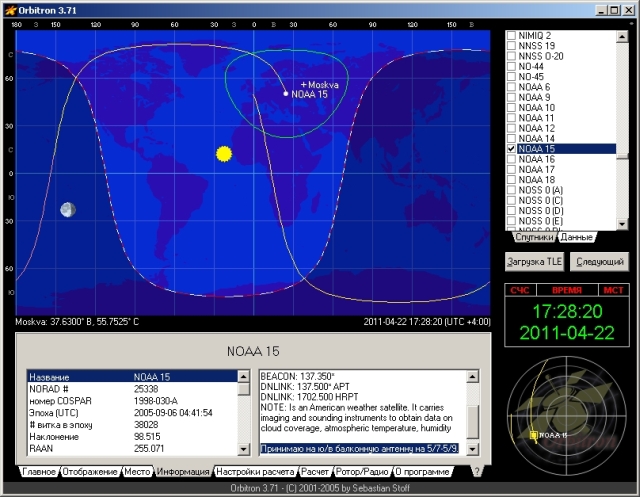Click the notes panel scroll down arrow
Viewport: 640px width, 497px height.
point(472,449)
